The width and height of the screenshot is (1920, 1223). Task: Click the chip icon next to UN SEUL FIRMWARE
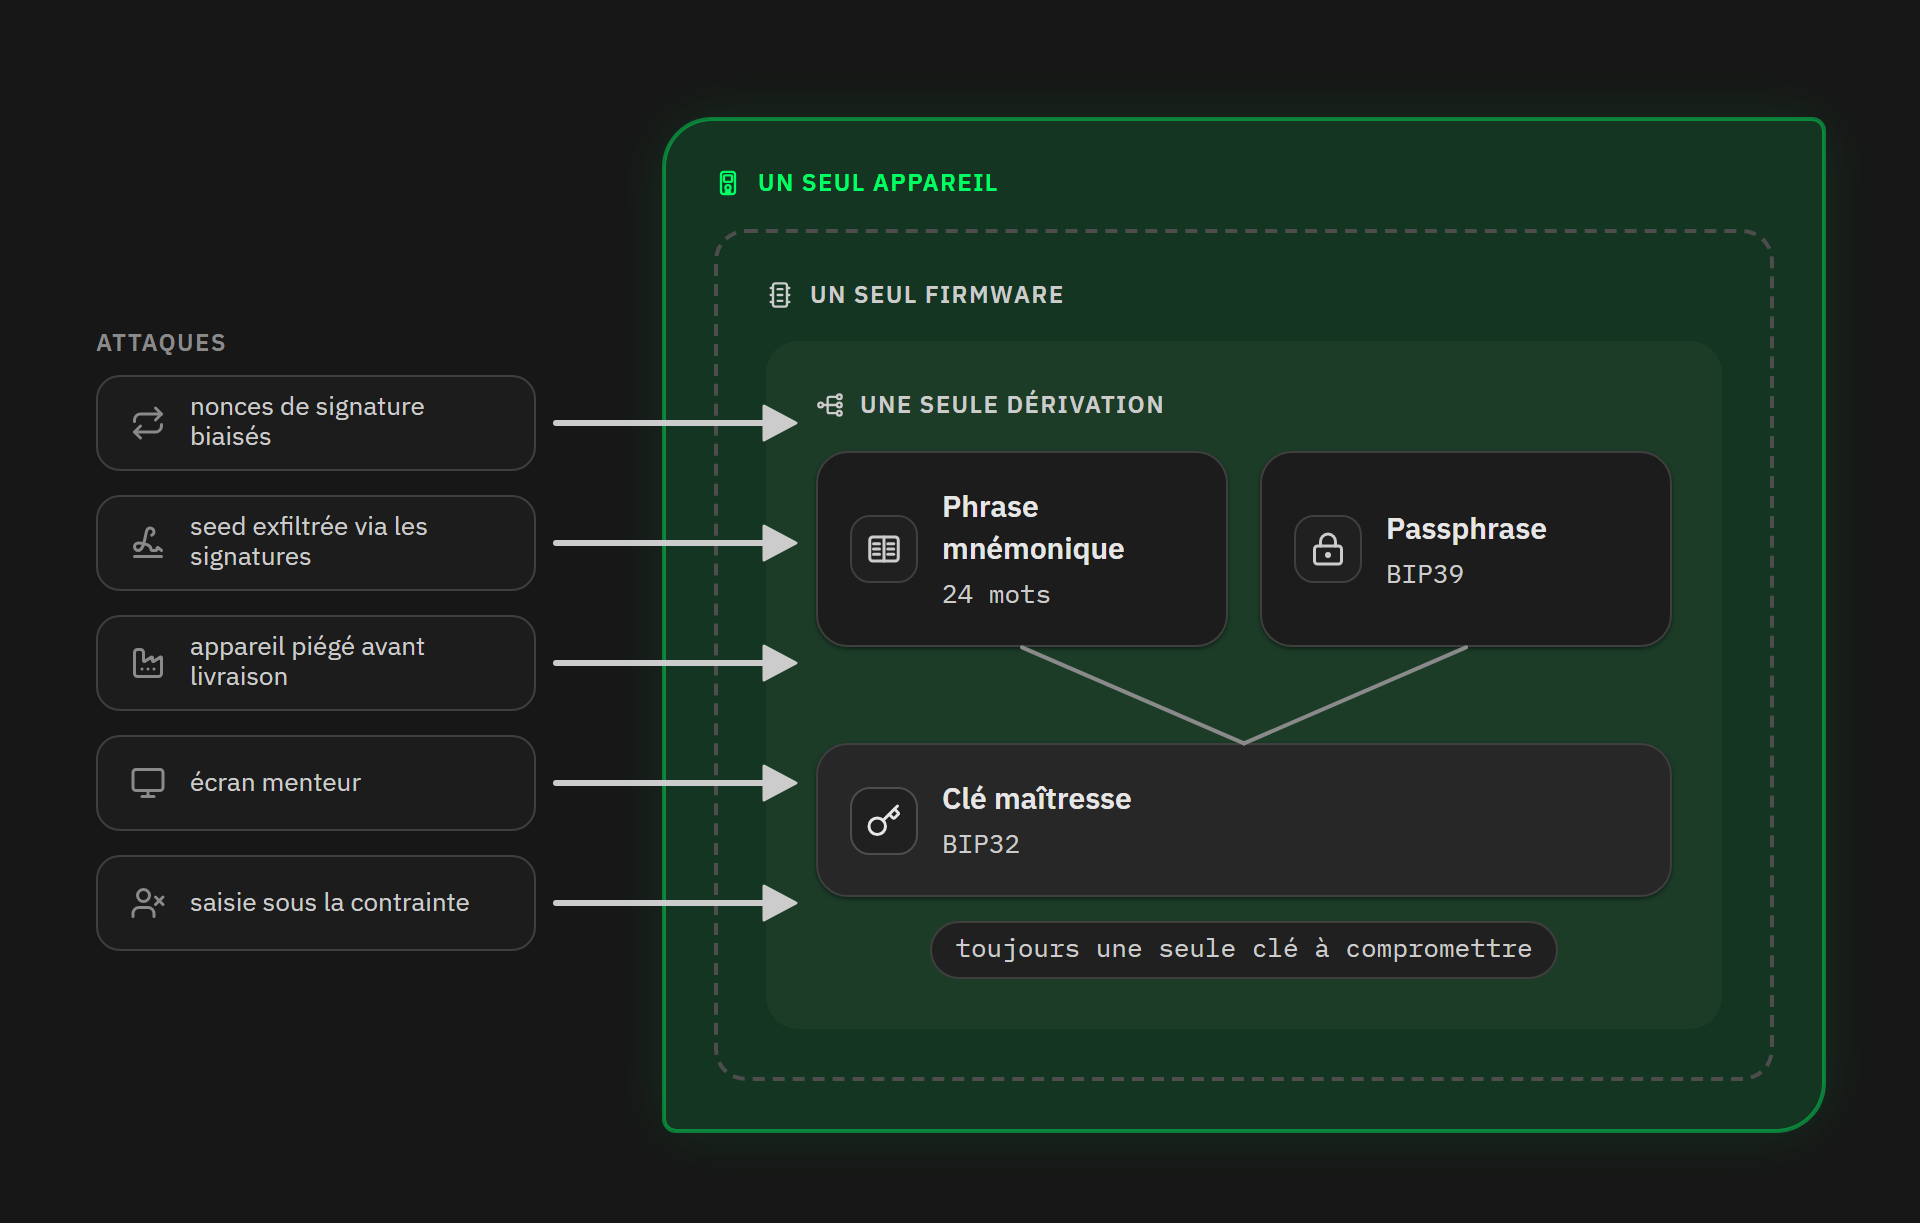[x=780, y=295]
